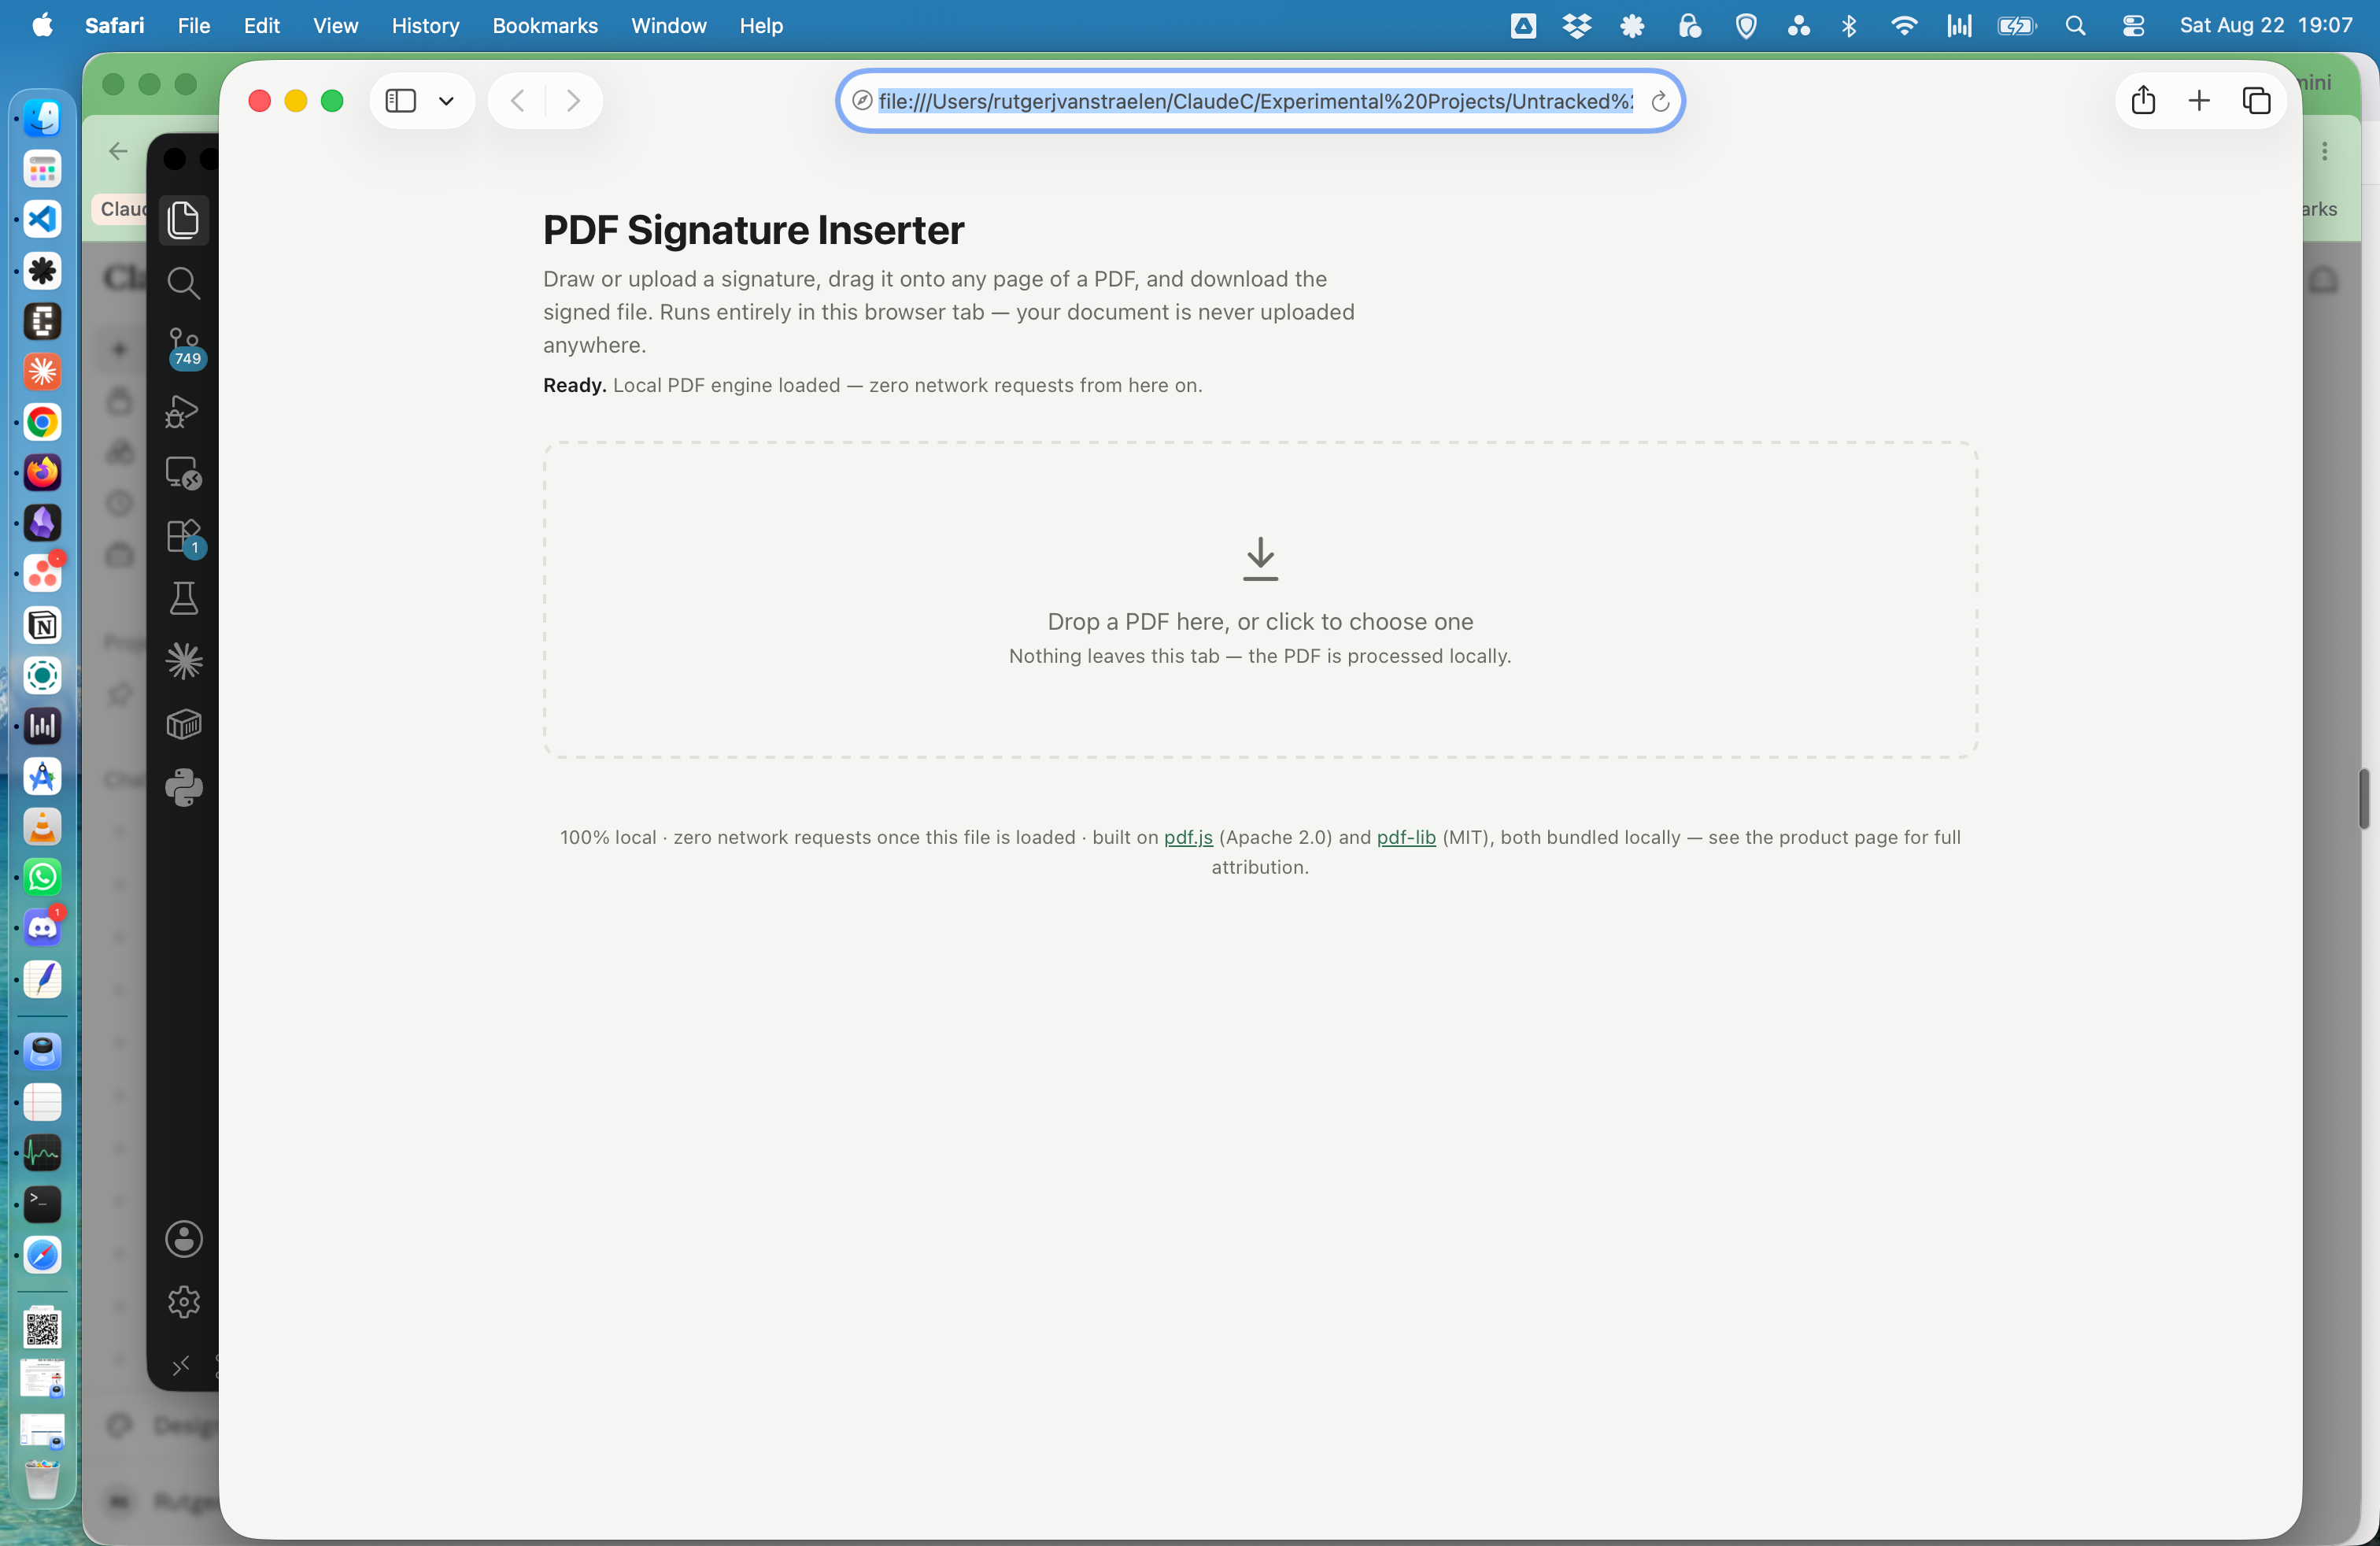Open the pdf-lib link

coord(1406,837)
